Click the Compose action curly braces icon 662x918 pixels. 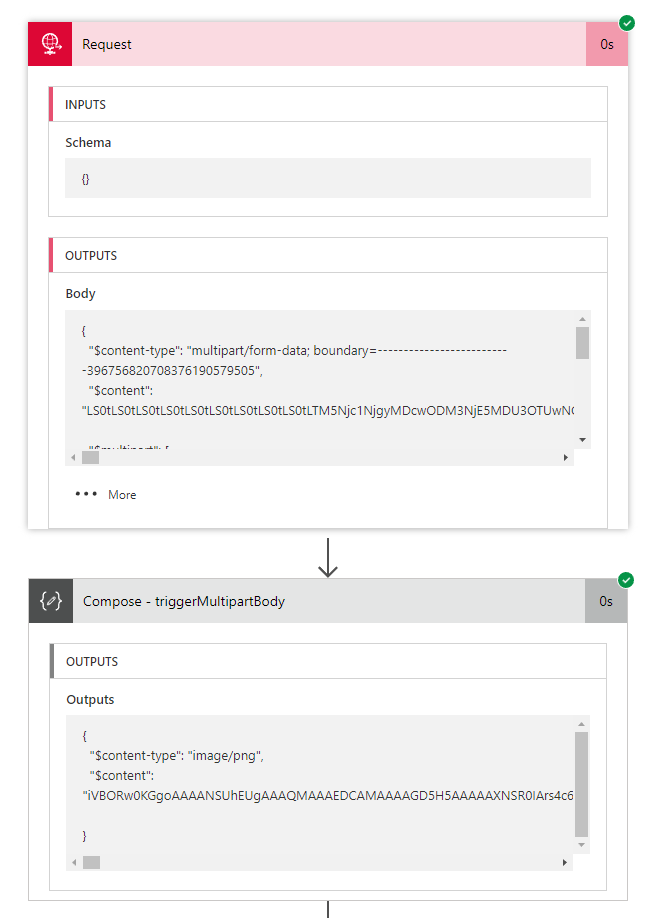50,601
